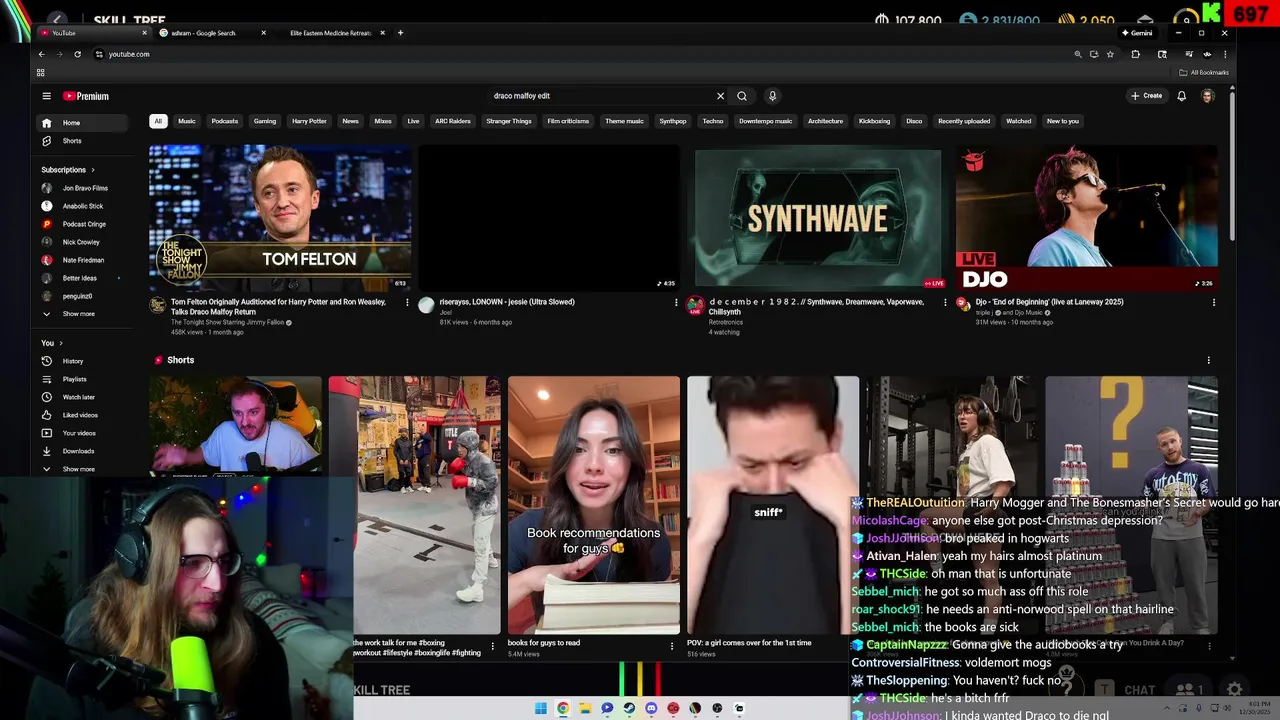Go to Home in the sidebar
This screenshot has height=720, width=1280.
point(83,123)
